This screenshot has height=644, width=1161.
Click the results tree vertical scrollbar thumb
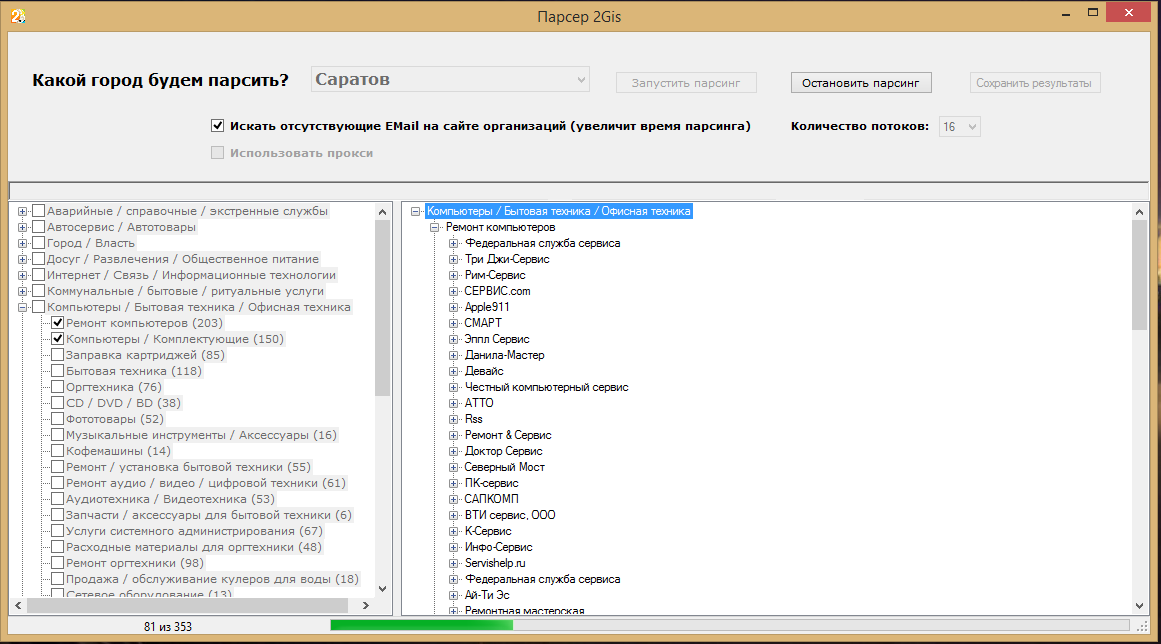[x=1139, y=275]
